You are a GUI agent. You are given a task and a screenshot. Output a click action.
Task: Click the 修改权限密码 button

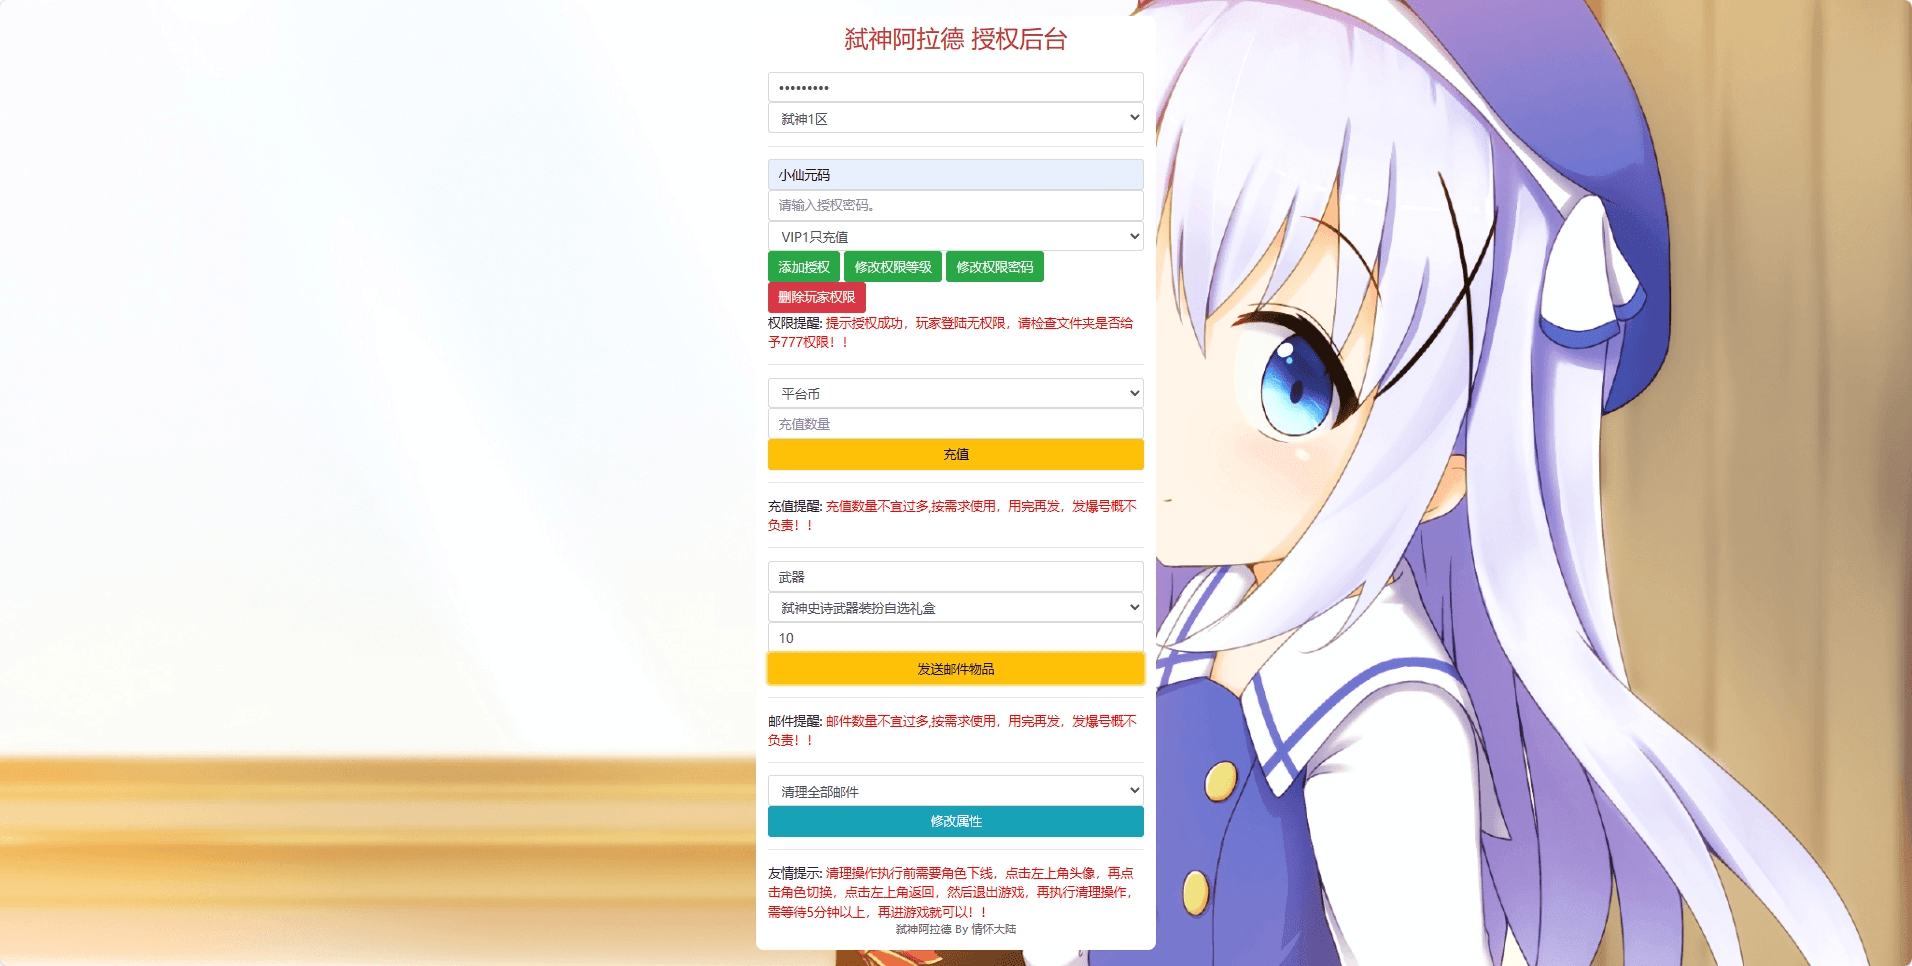[995, 267]
